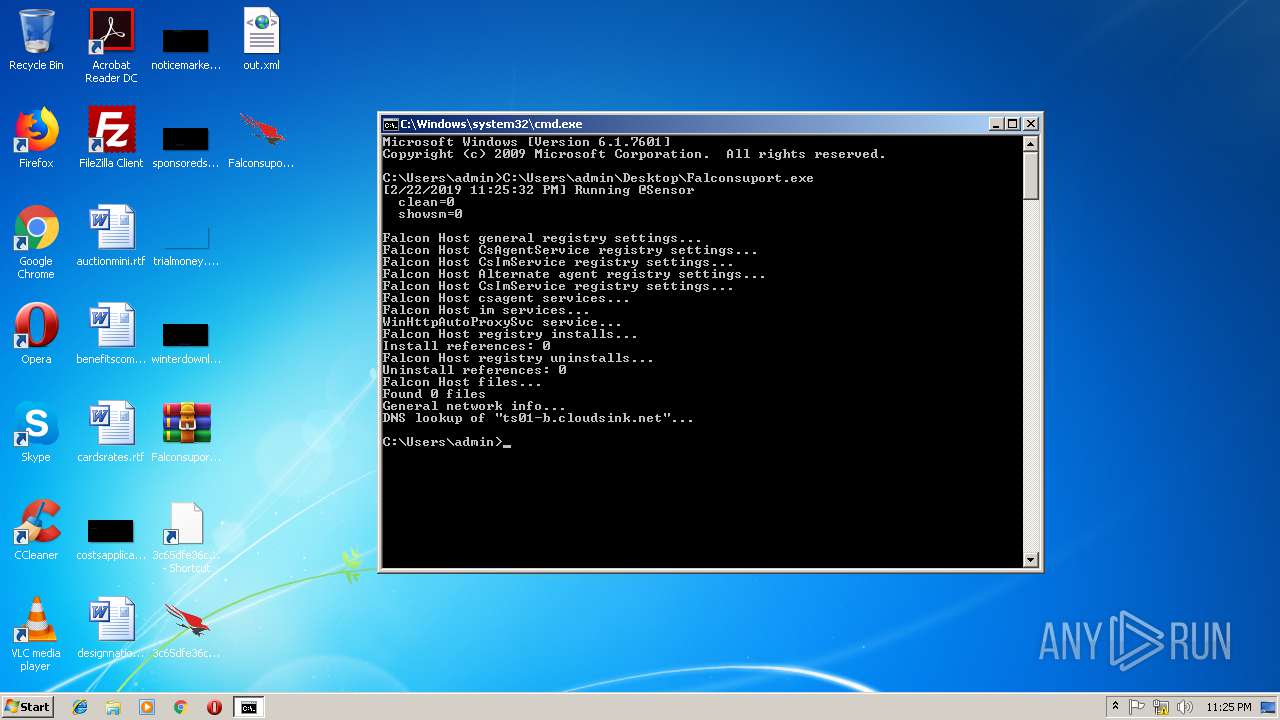
Task: Open the 11:25 PM clock
Action: pos(1229,707)
